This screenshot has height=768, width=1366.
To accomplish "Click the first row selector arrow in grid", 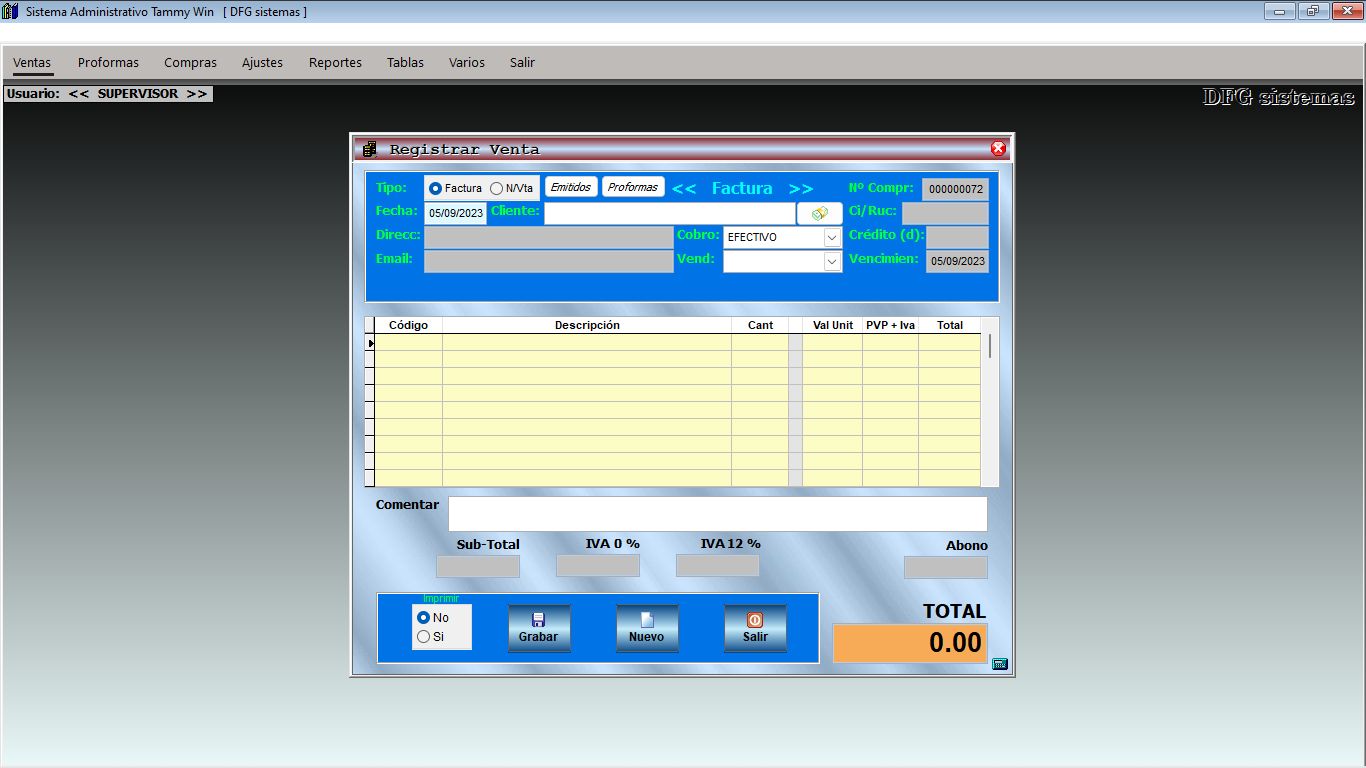I will 370,342.
